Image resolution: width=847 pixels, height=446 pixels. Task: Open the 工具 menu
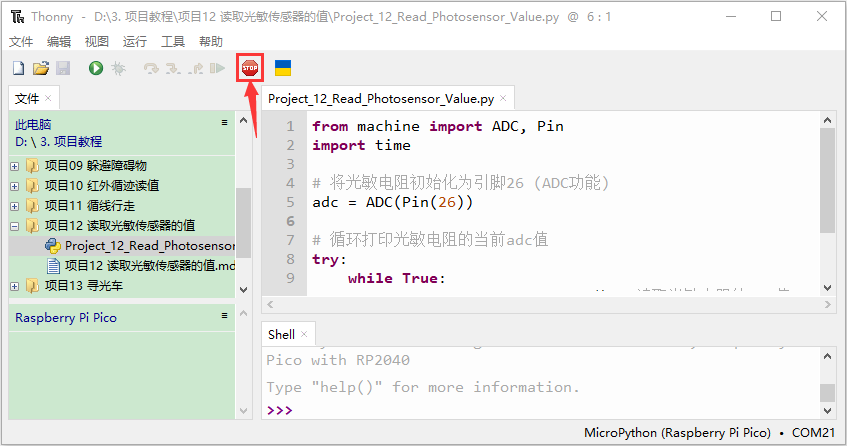point(173,42)
